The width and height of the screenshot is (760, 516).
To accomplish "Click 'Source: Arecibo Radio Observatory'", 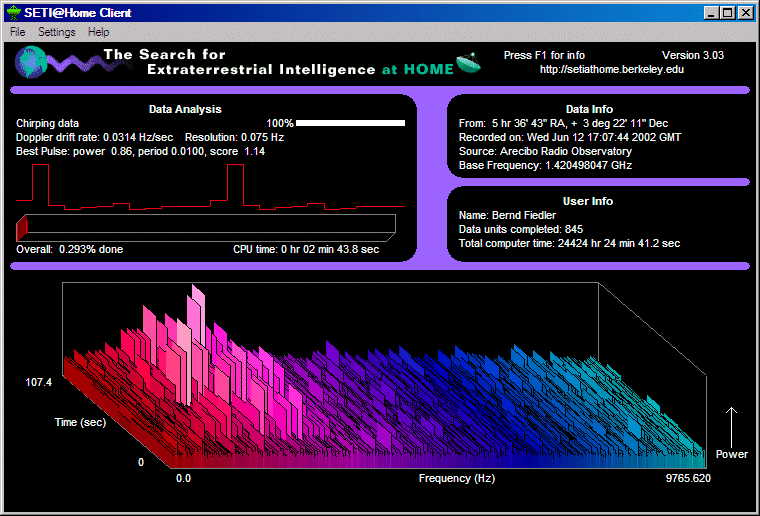I will [545, 151].
